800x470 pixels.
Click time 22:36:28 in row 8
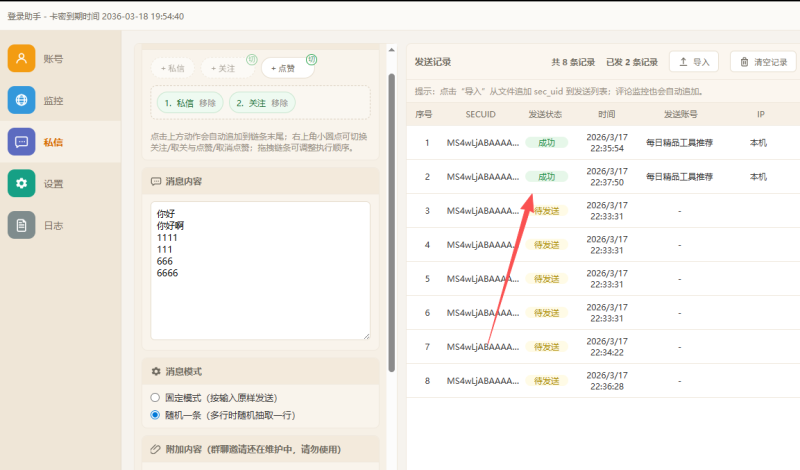pos(607,386)
